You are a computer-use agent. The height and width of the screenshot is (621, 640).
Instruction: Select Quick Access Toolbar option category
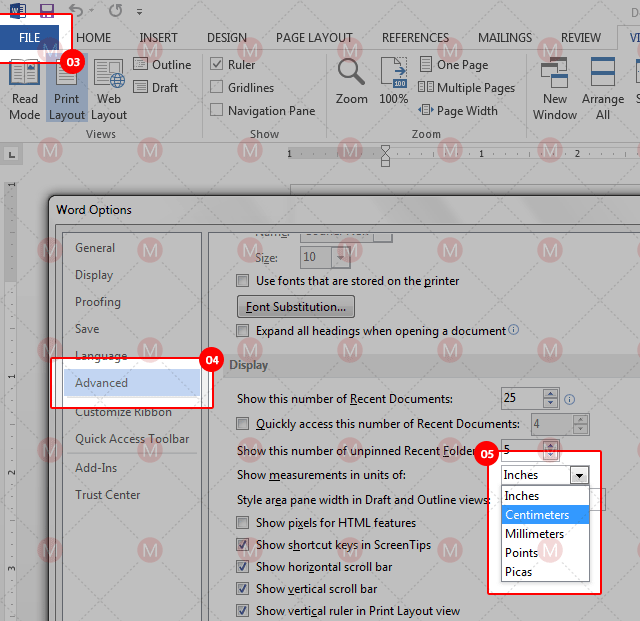132,438
